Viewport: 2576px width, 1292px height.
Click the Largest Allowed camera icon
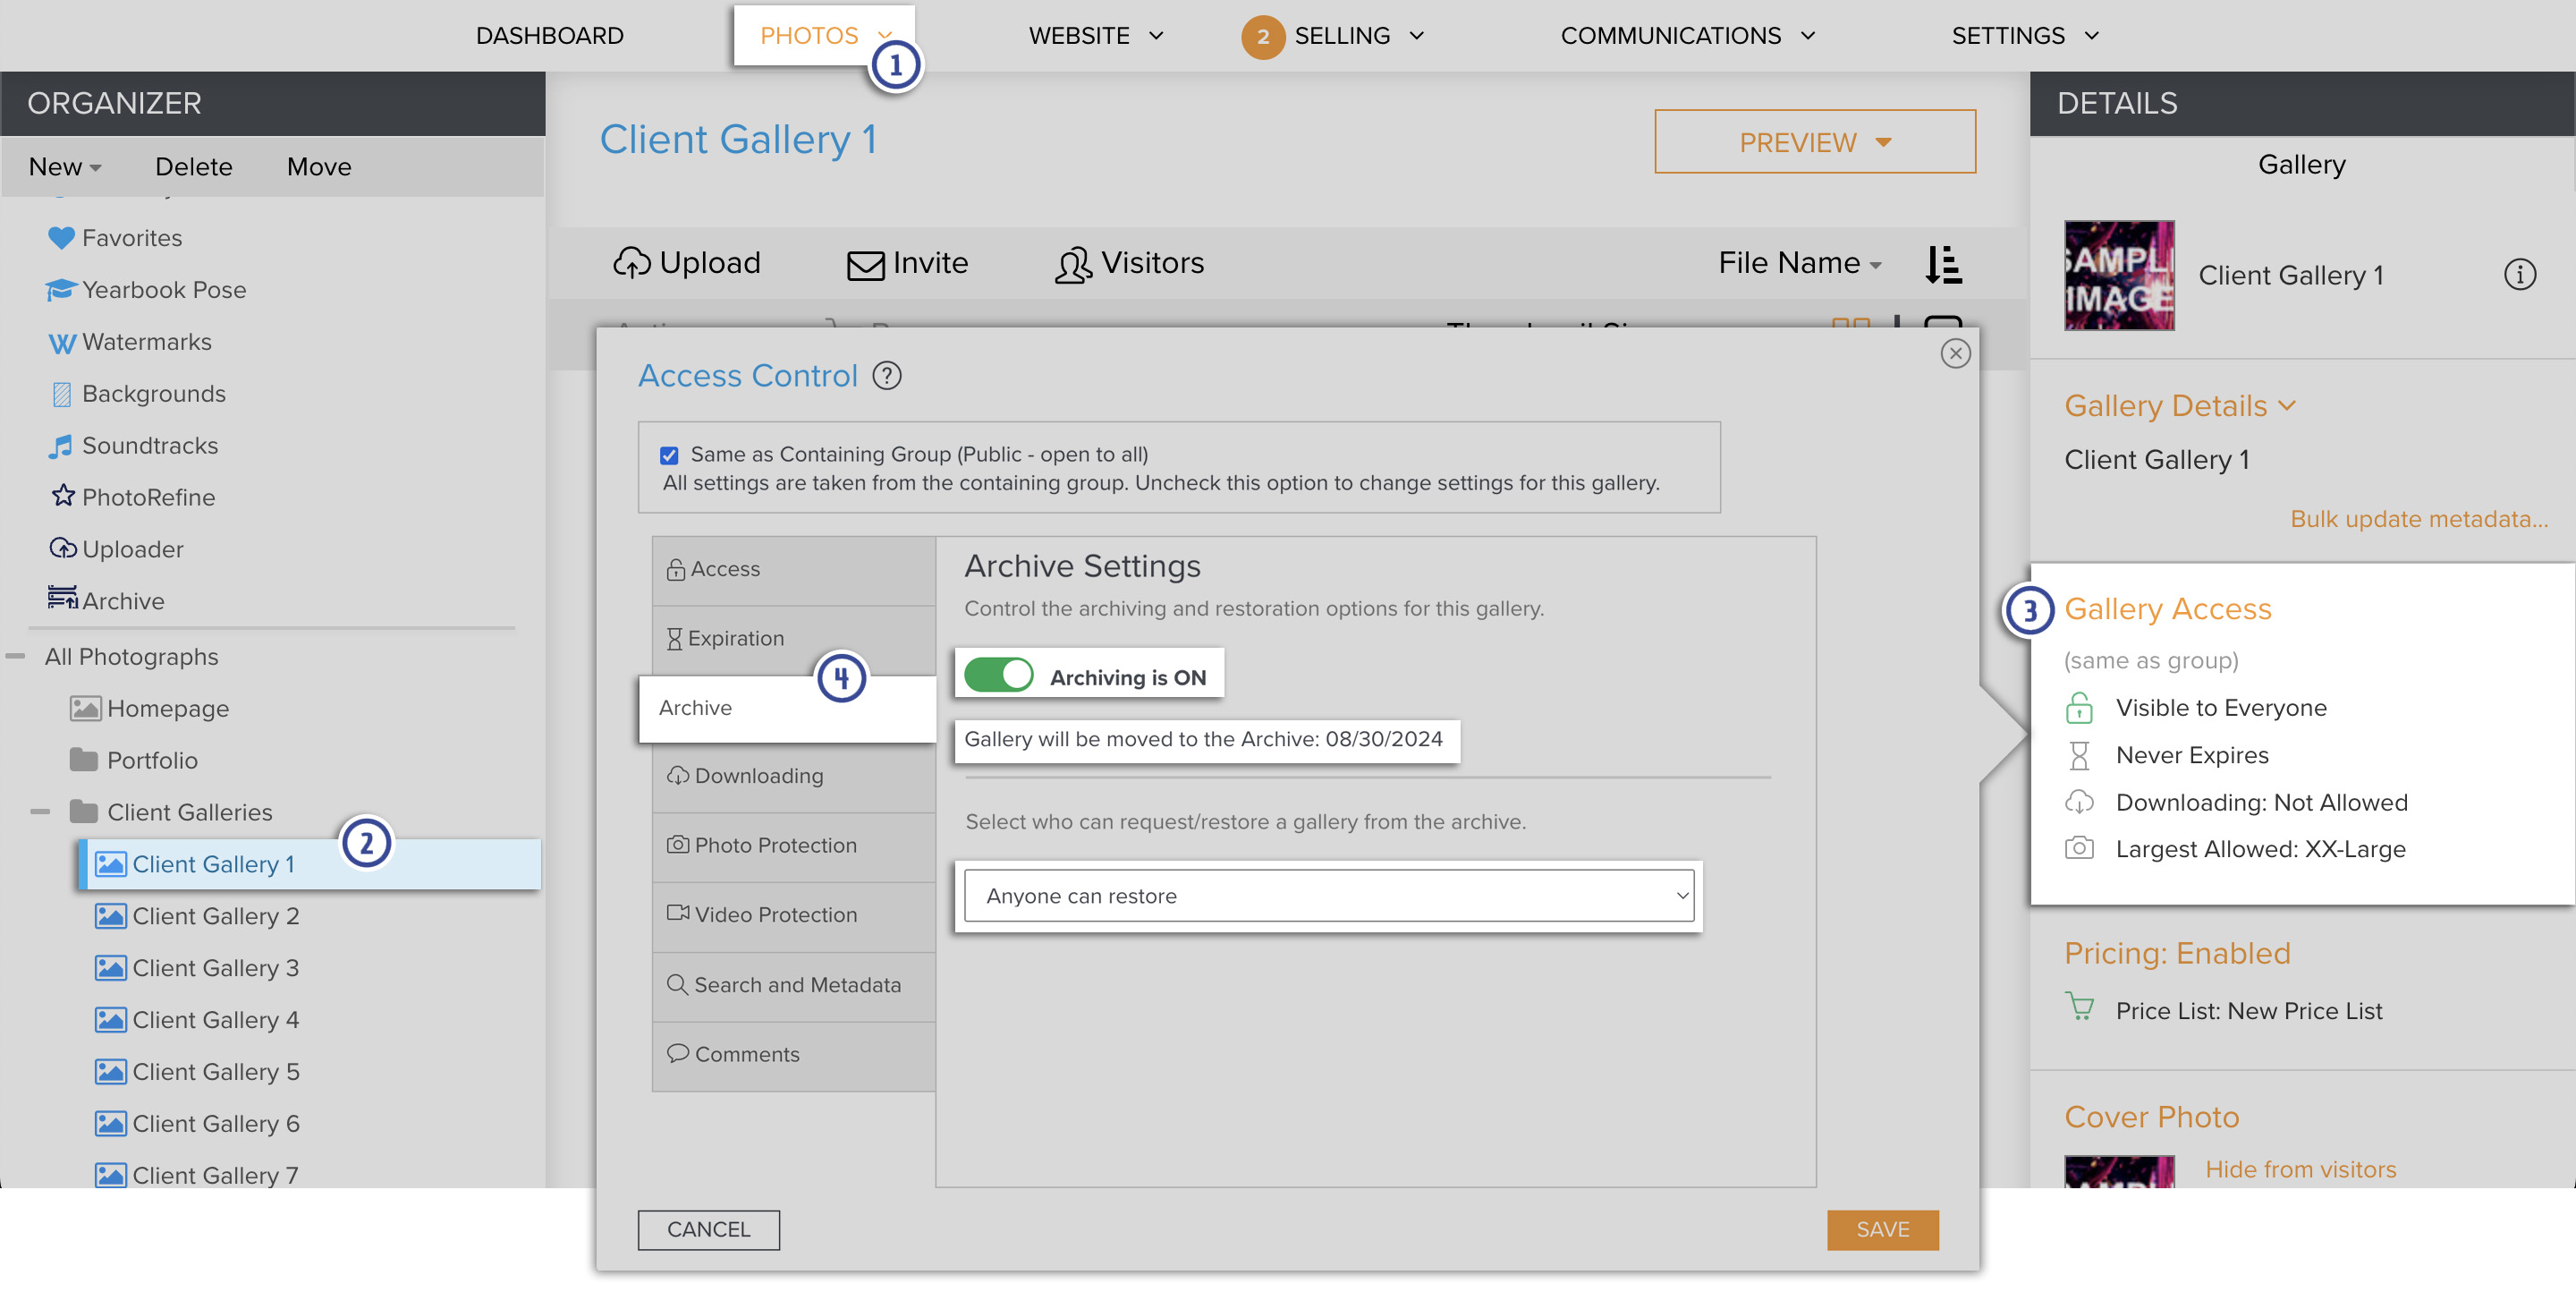pyautogui.click(x=2079, y=849)
